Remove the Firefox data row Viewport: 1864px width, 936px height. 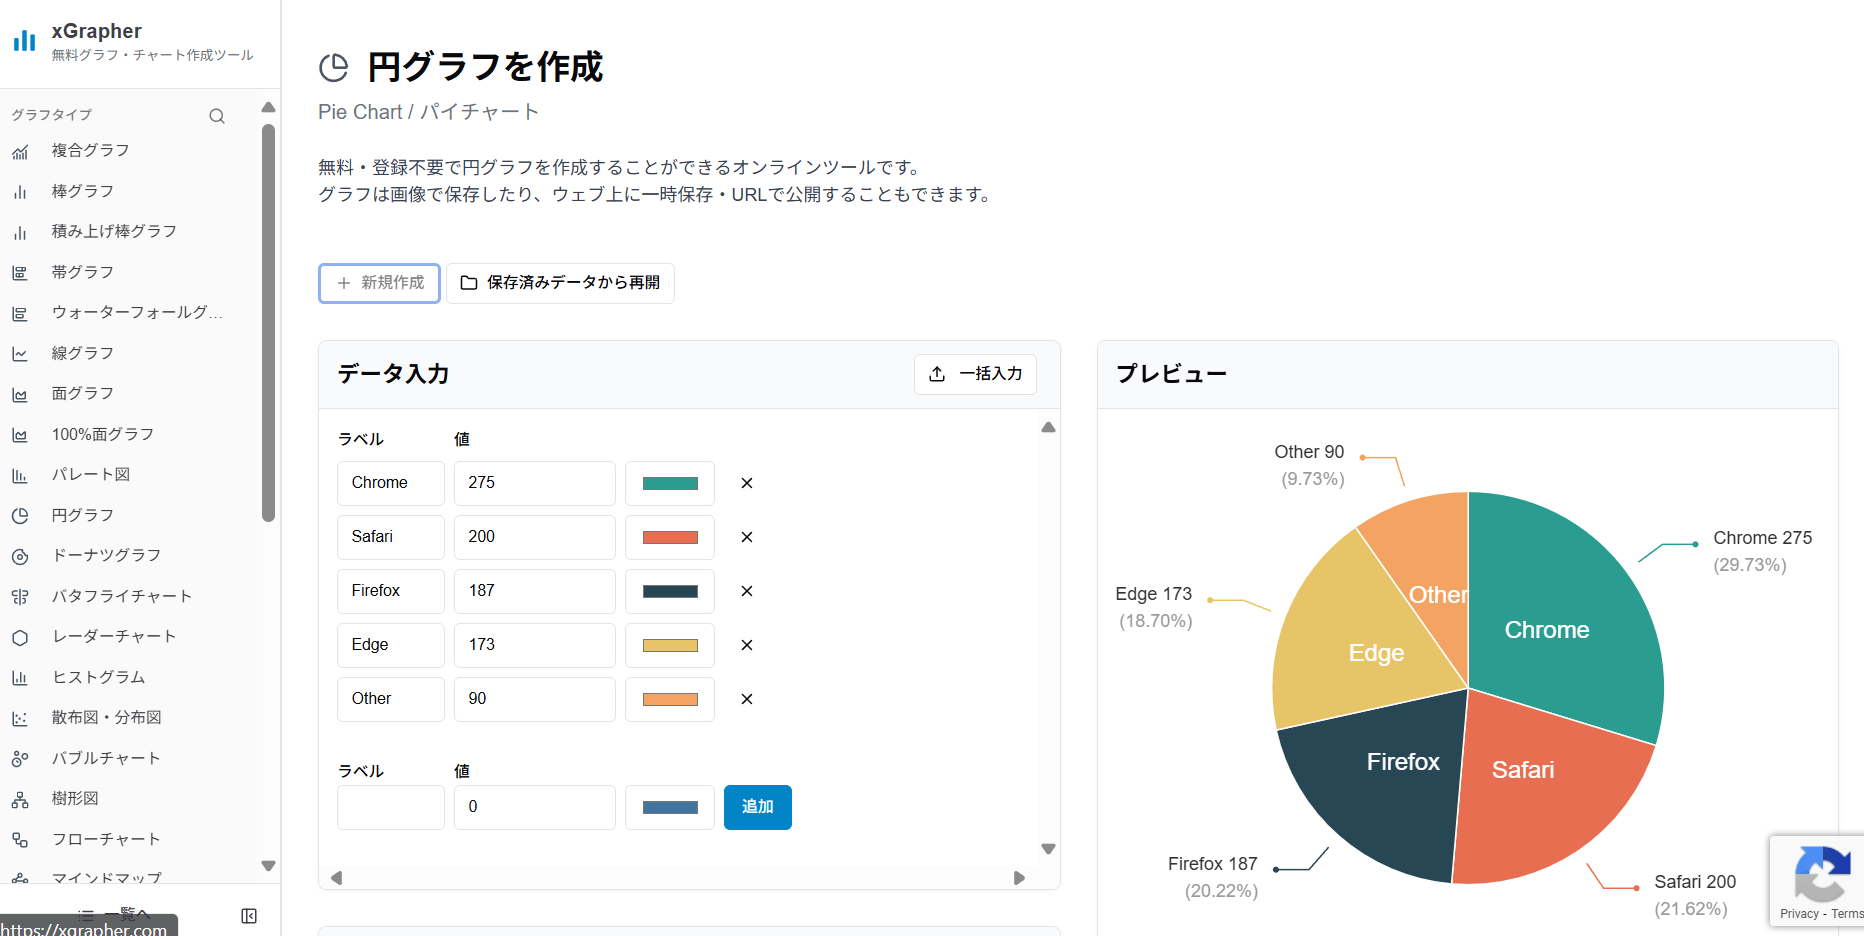746,591
